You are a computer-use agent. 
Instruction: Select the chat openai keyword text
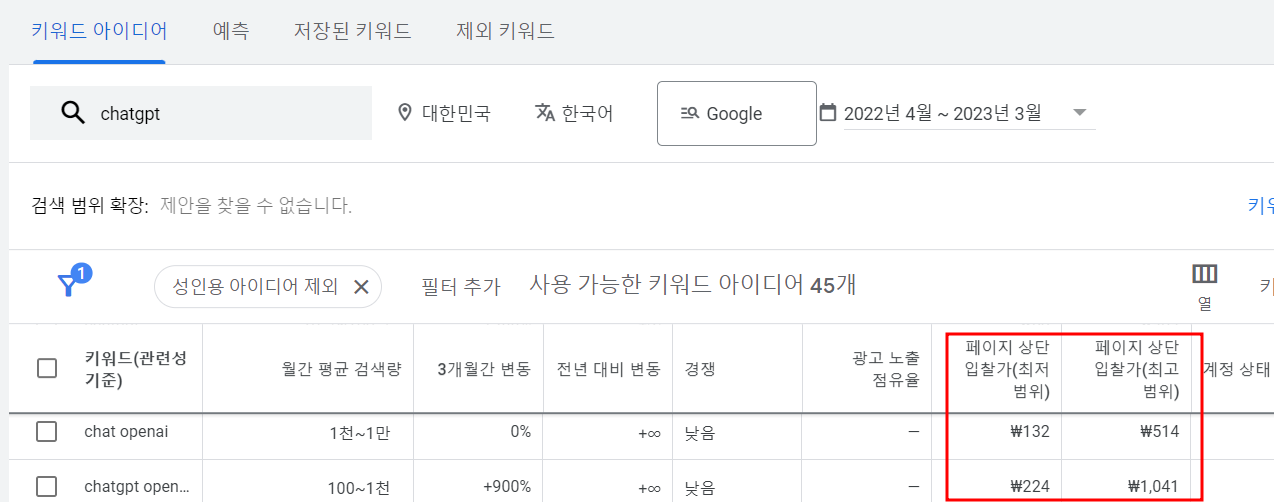(126, 432)
